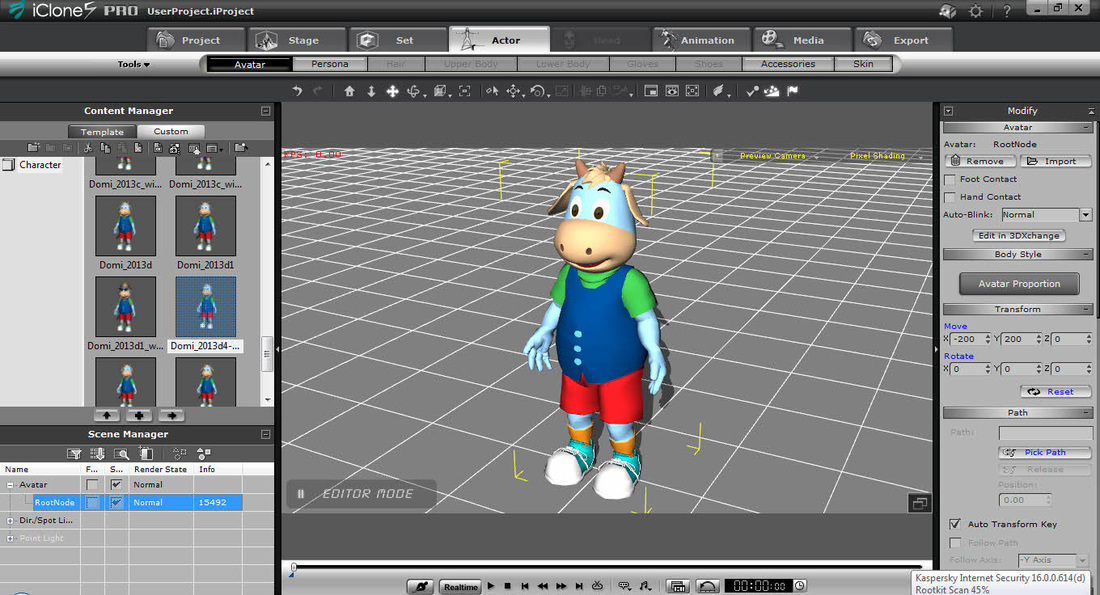Activate the Move object tool
1100x595 pixels.
pos(514,91)
